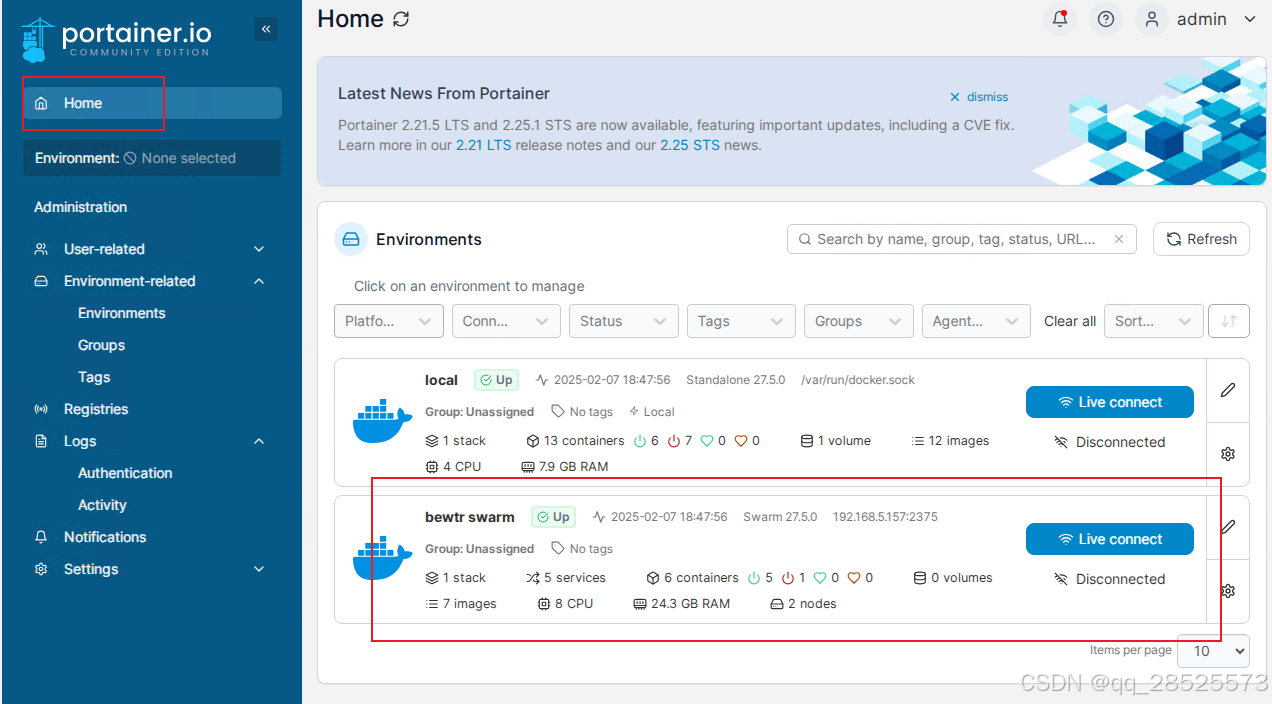Click the Home house icon in sidebar

(x=41, y=103)
